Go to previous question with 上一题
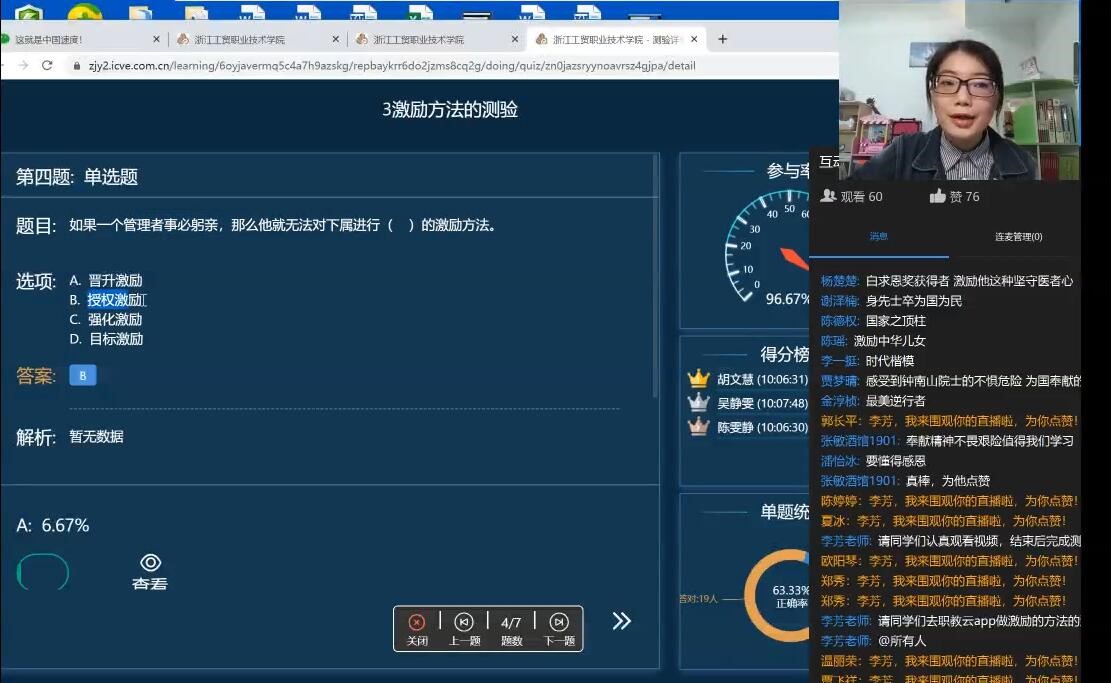This screenshot has width=1111, height=683. 464,622
